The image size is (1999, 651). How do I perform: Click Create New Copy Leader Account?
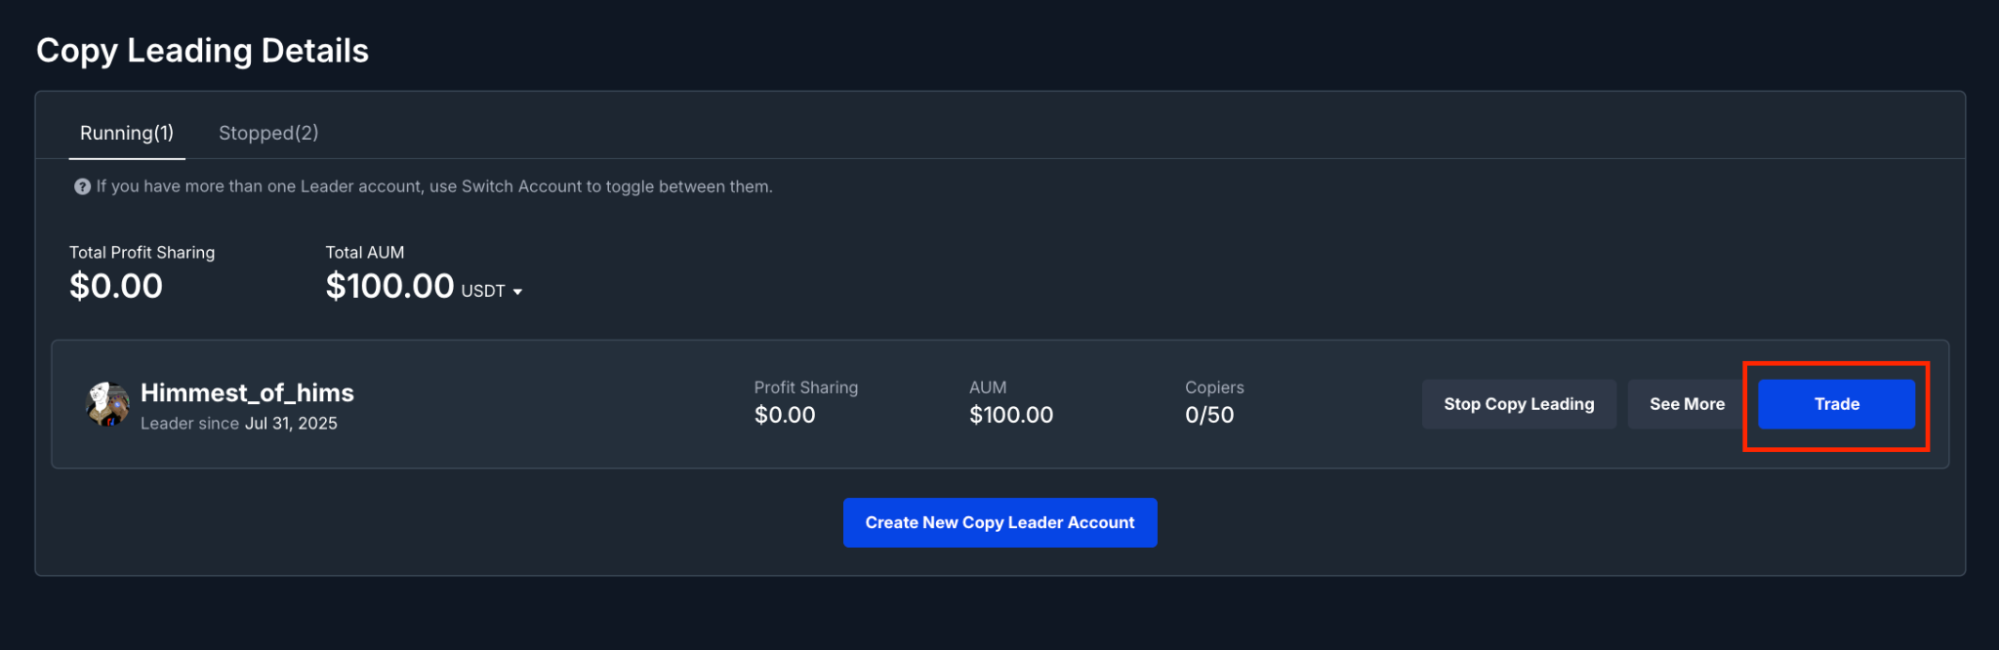[x=999, y=523]
